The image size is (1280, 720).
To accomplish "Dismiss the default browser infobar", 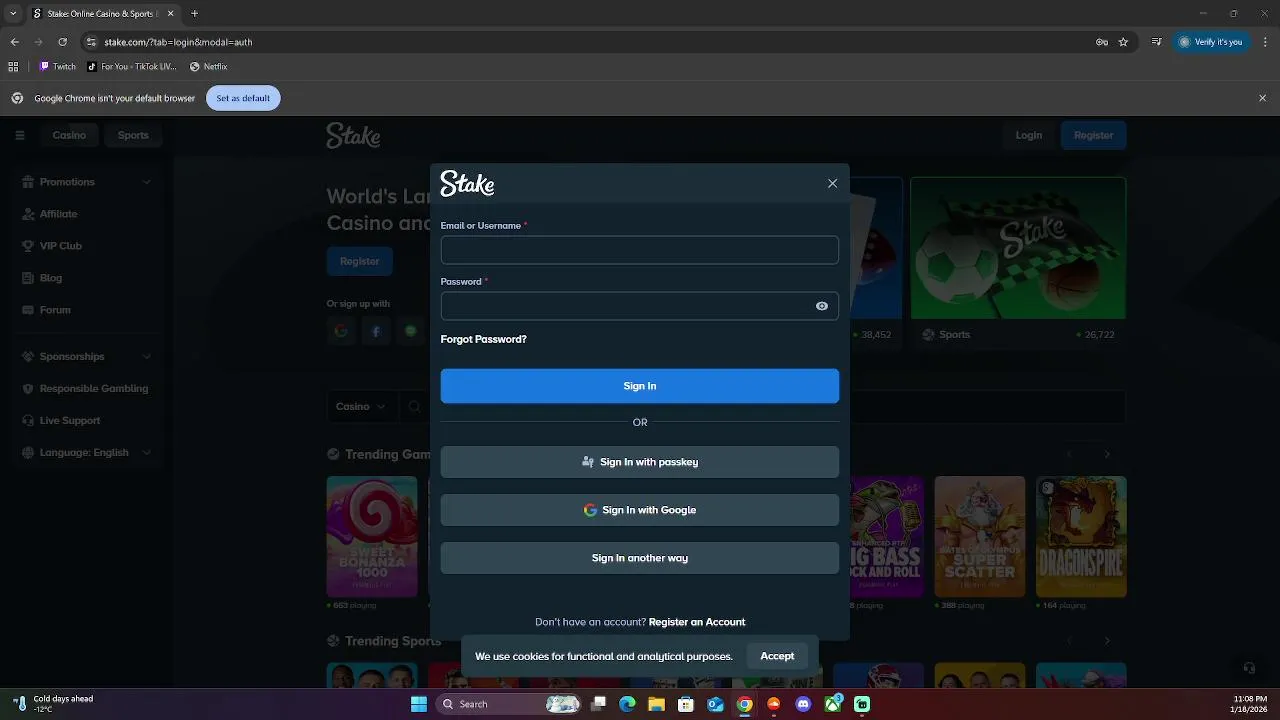I will pyautogui.click(x=1262, y=98).
